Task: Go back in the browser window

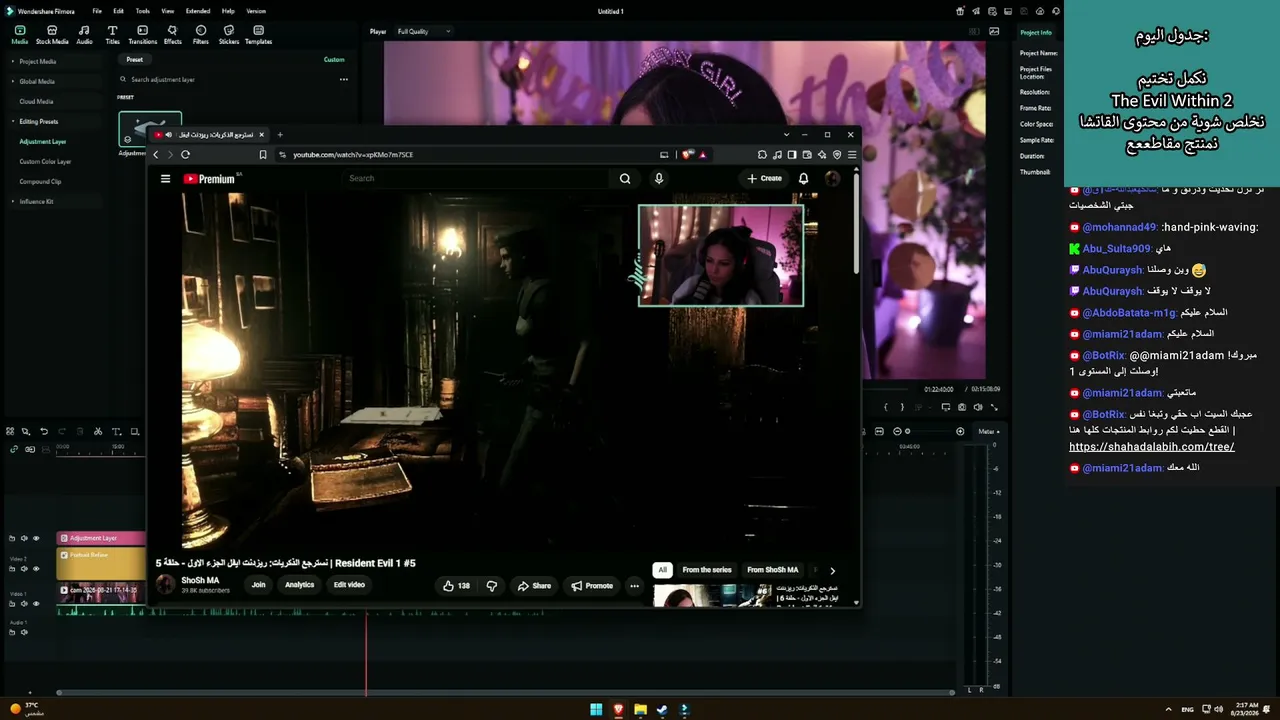Action: 155,155
